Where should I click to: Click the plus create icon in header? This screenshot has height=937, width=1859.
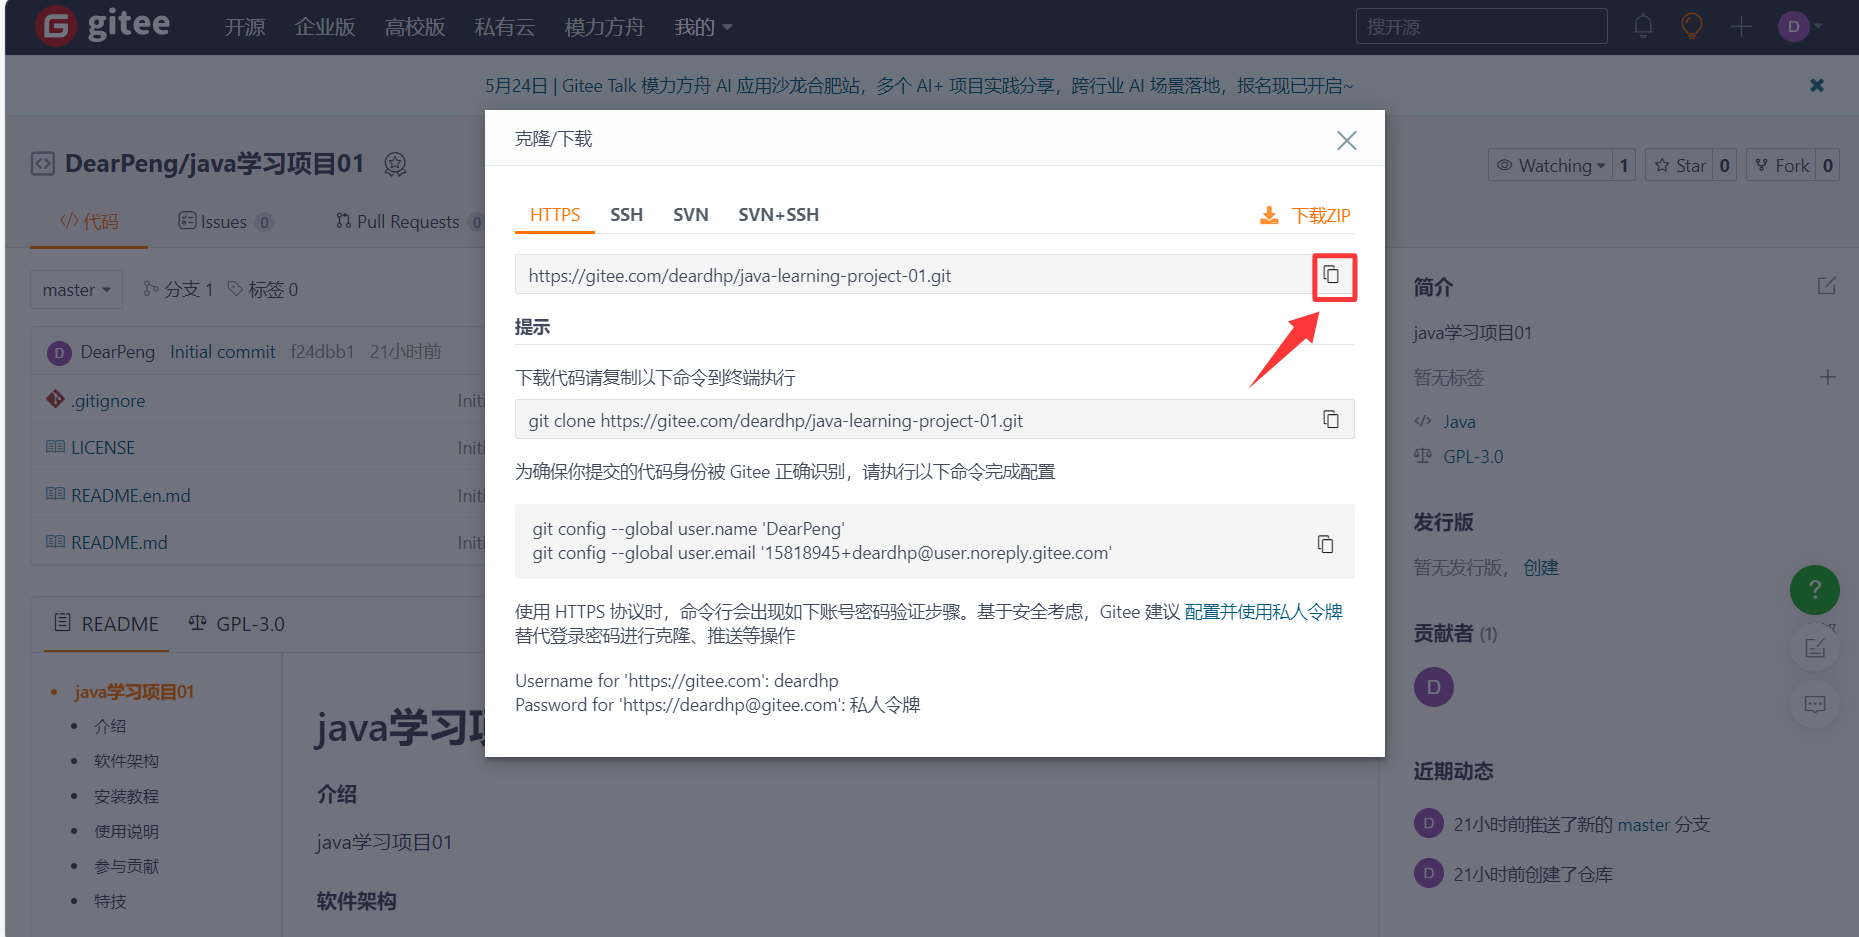(x=1741, y=26)
